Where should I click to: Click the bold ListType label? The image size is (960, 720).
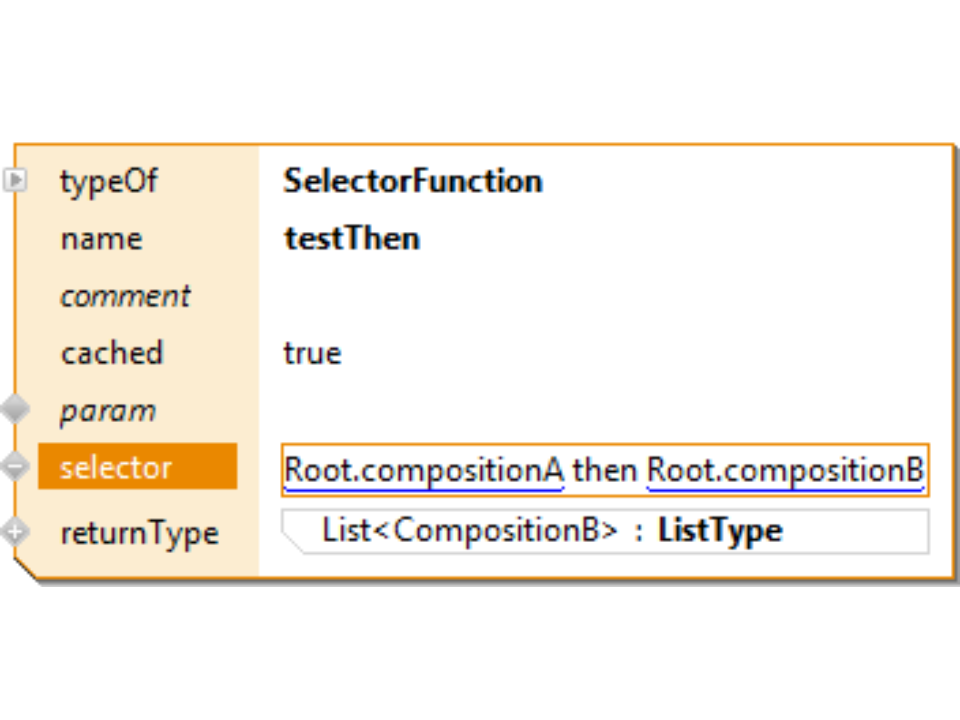point(720,531)
